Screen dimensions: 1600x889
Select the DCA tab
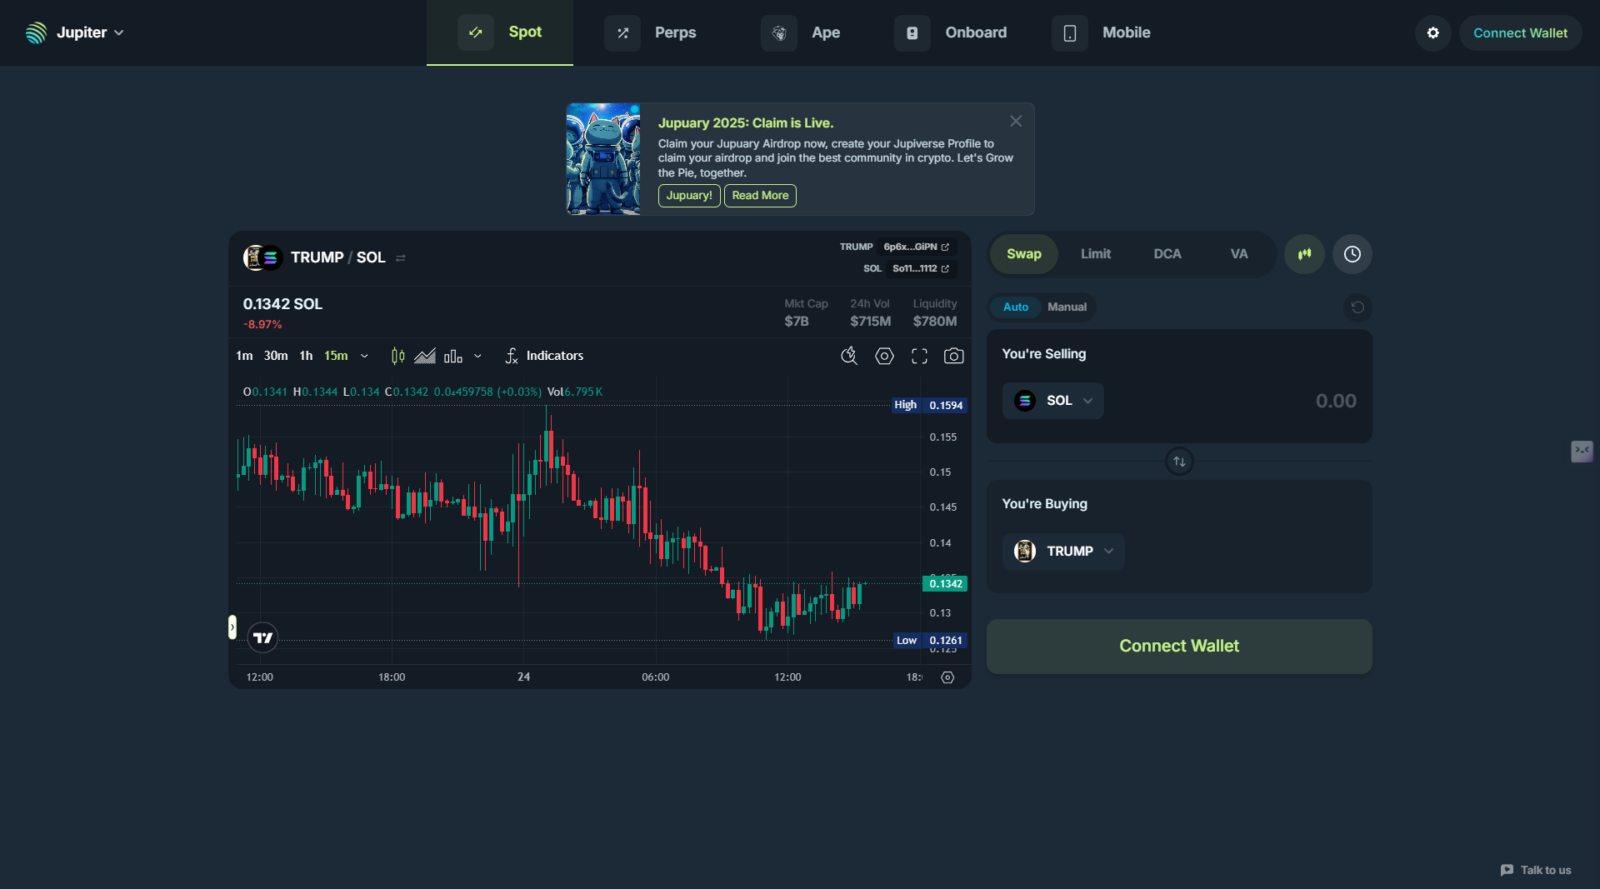point(1167,254)
